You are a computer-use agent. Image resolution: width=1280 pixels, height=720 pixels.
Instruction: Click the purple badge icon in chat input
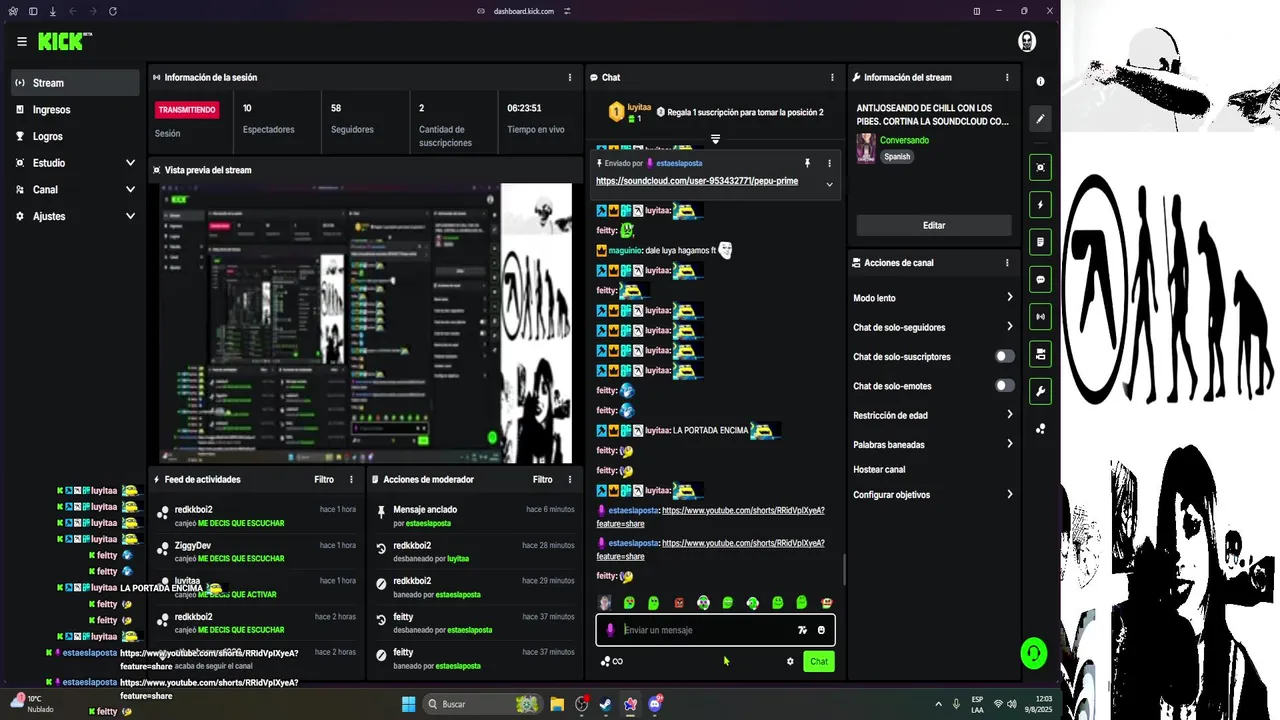point(610,630)
